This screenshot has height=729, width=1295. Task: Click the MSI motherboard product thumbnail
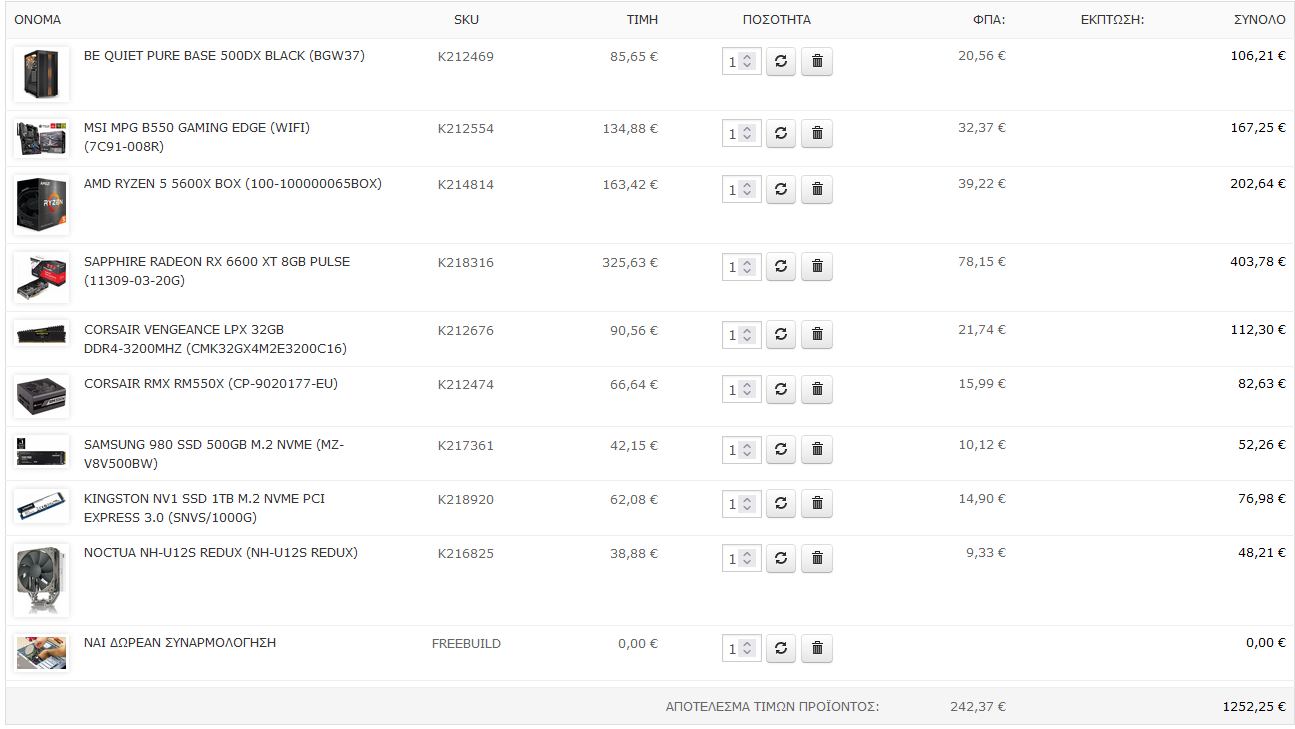pos(41,138)
